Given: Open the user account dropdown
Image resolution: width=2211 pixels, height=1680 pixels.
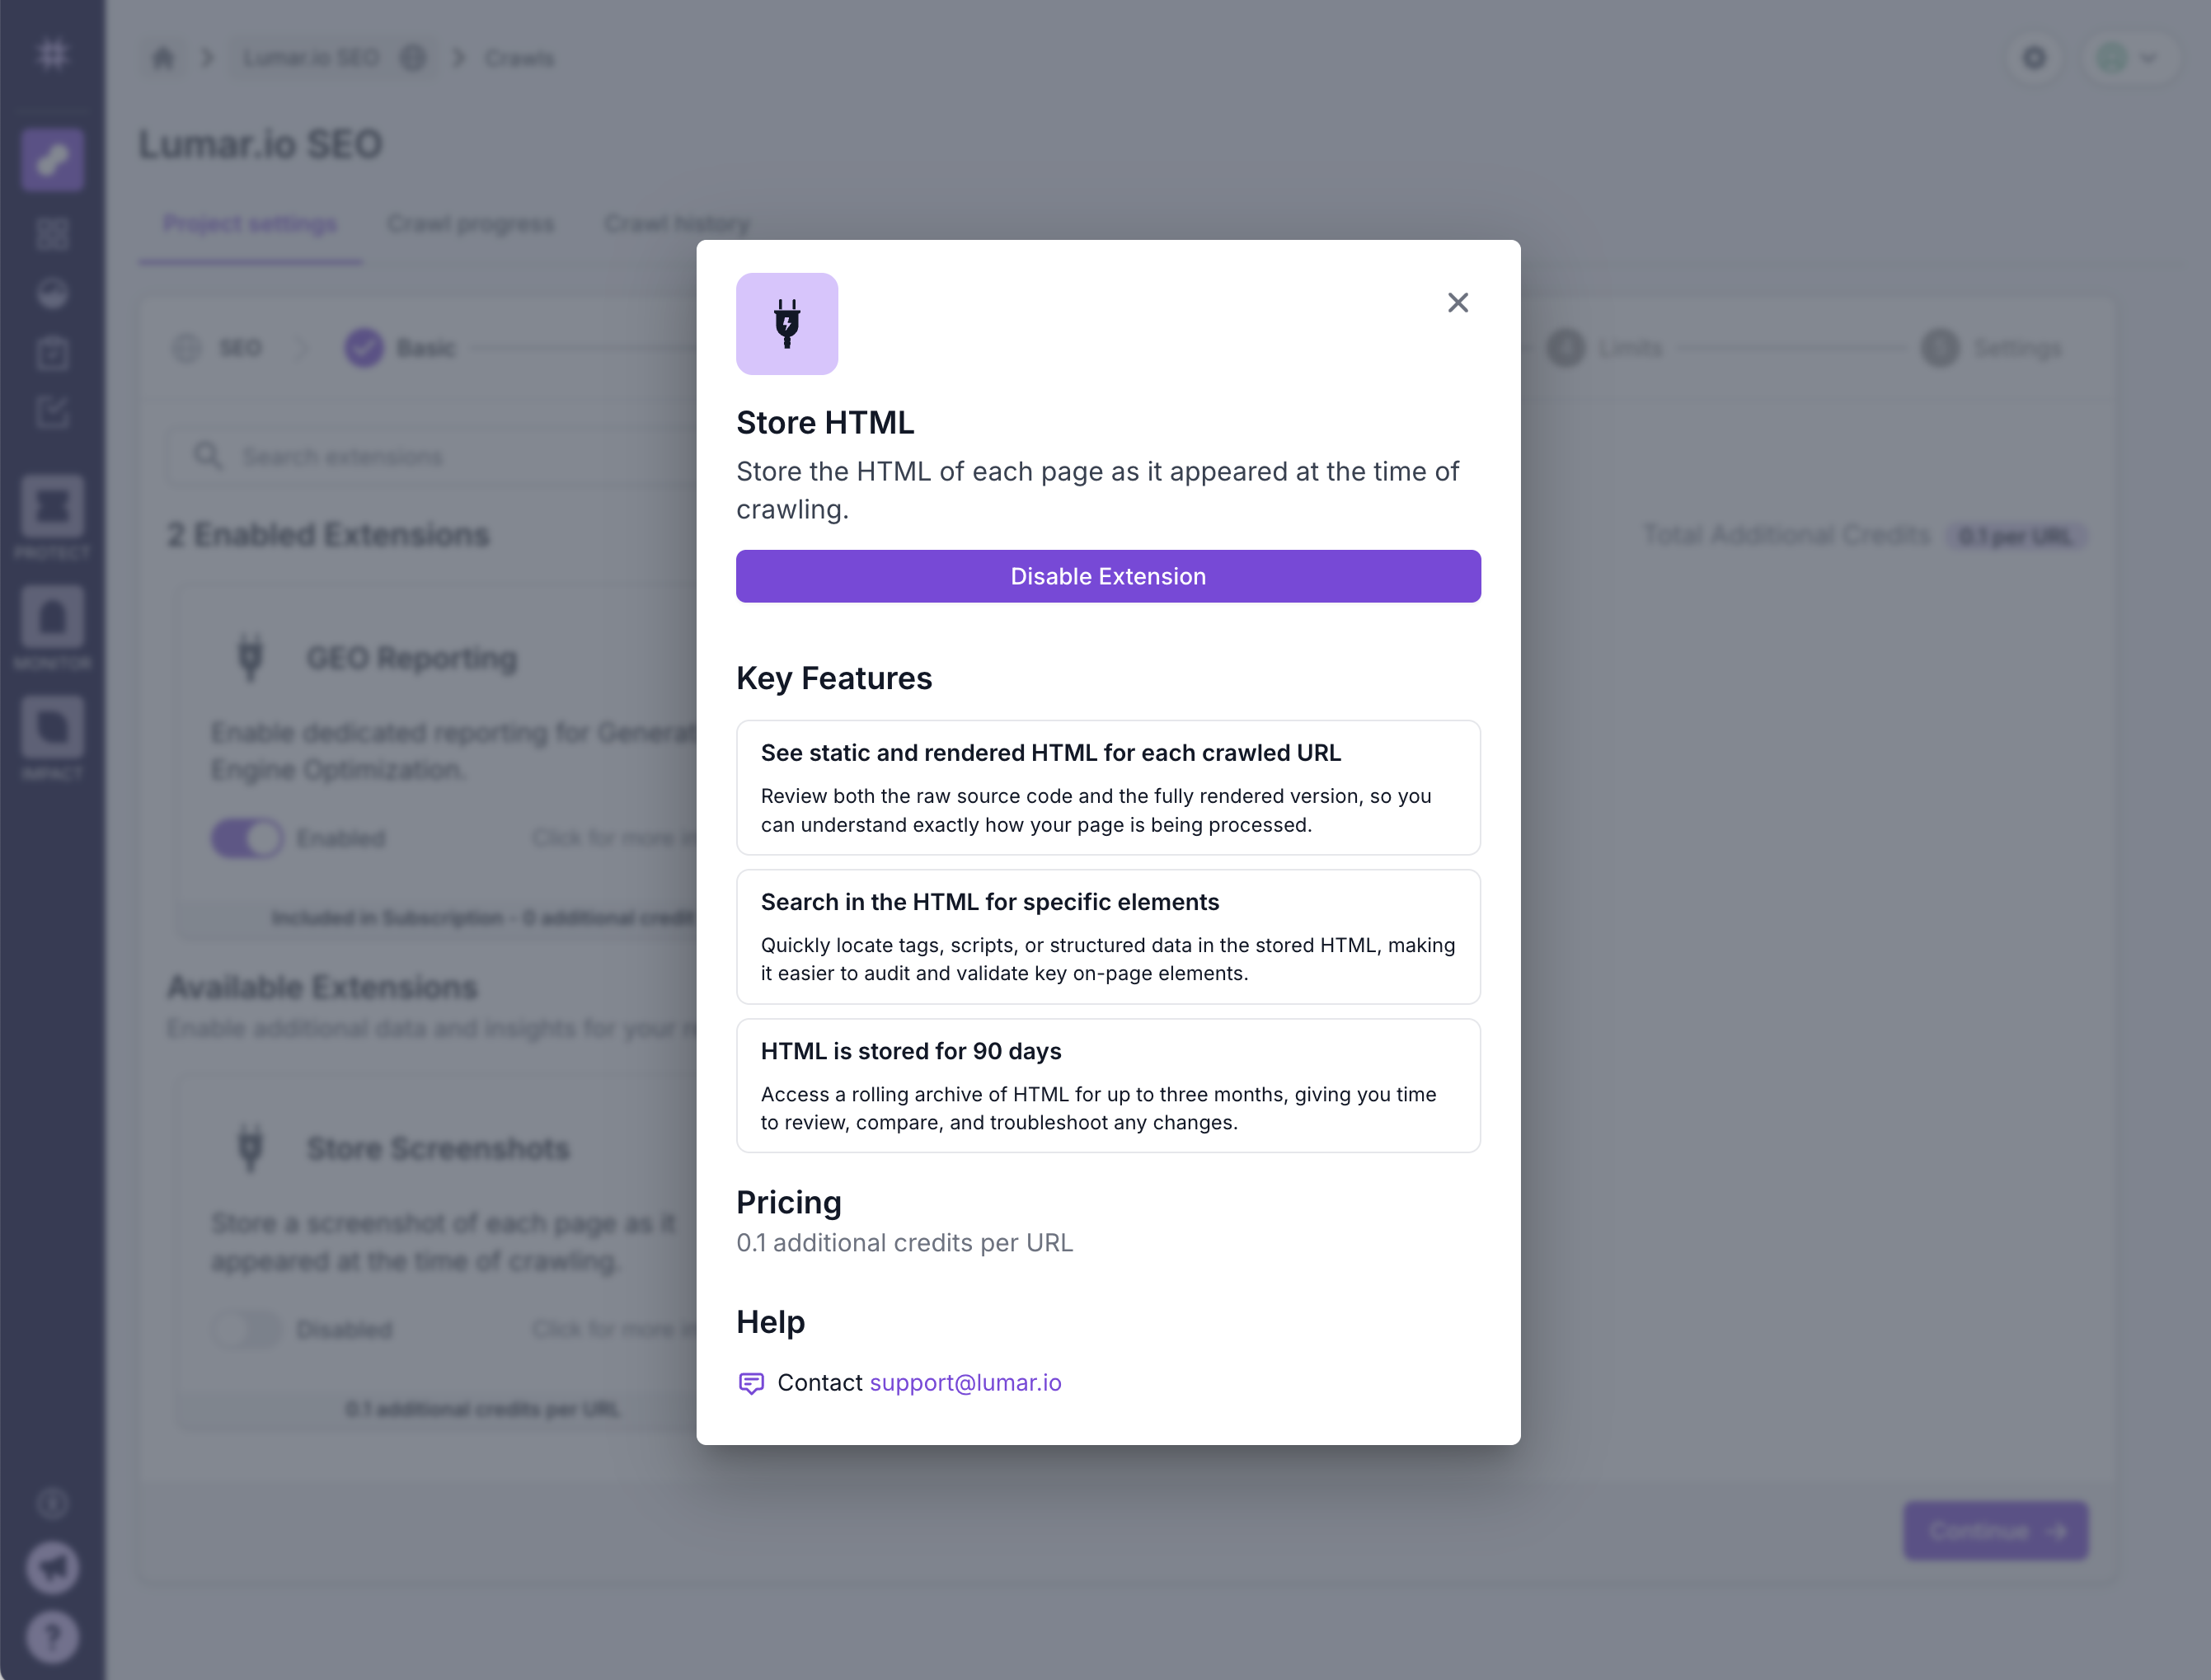Looking at the screenshot, I should coord(2128,58).
